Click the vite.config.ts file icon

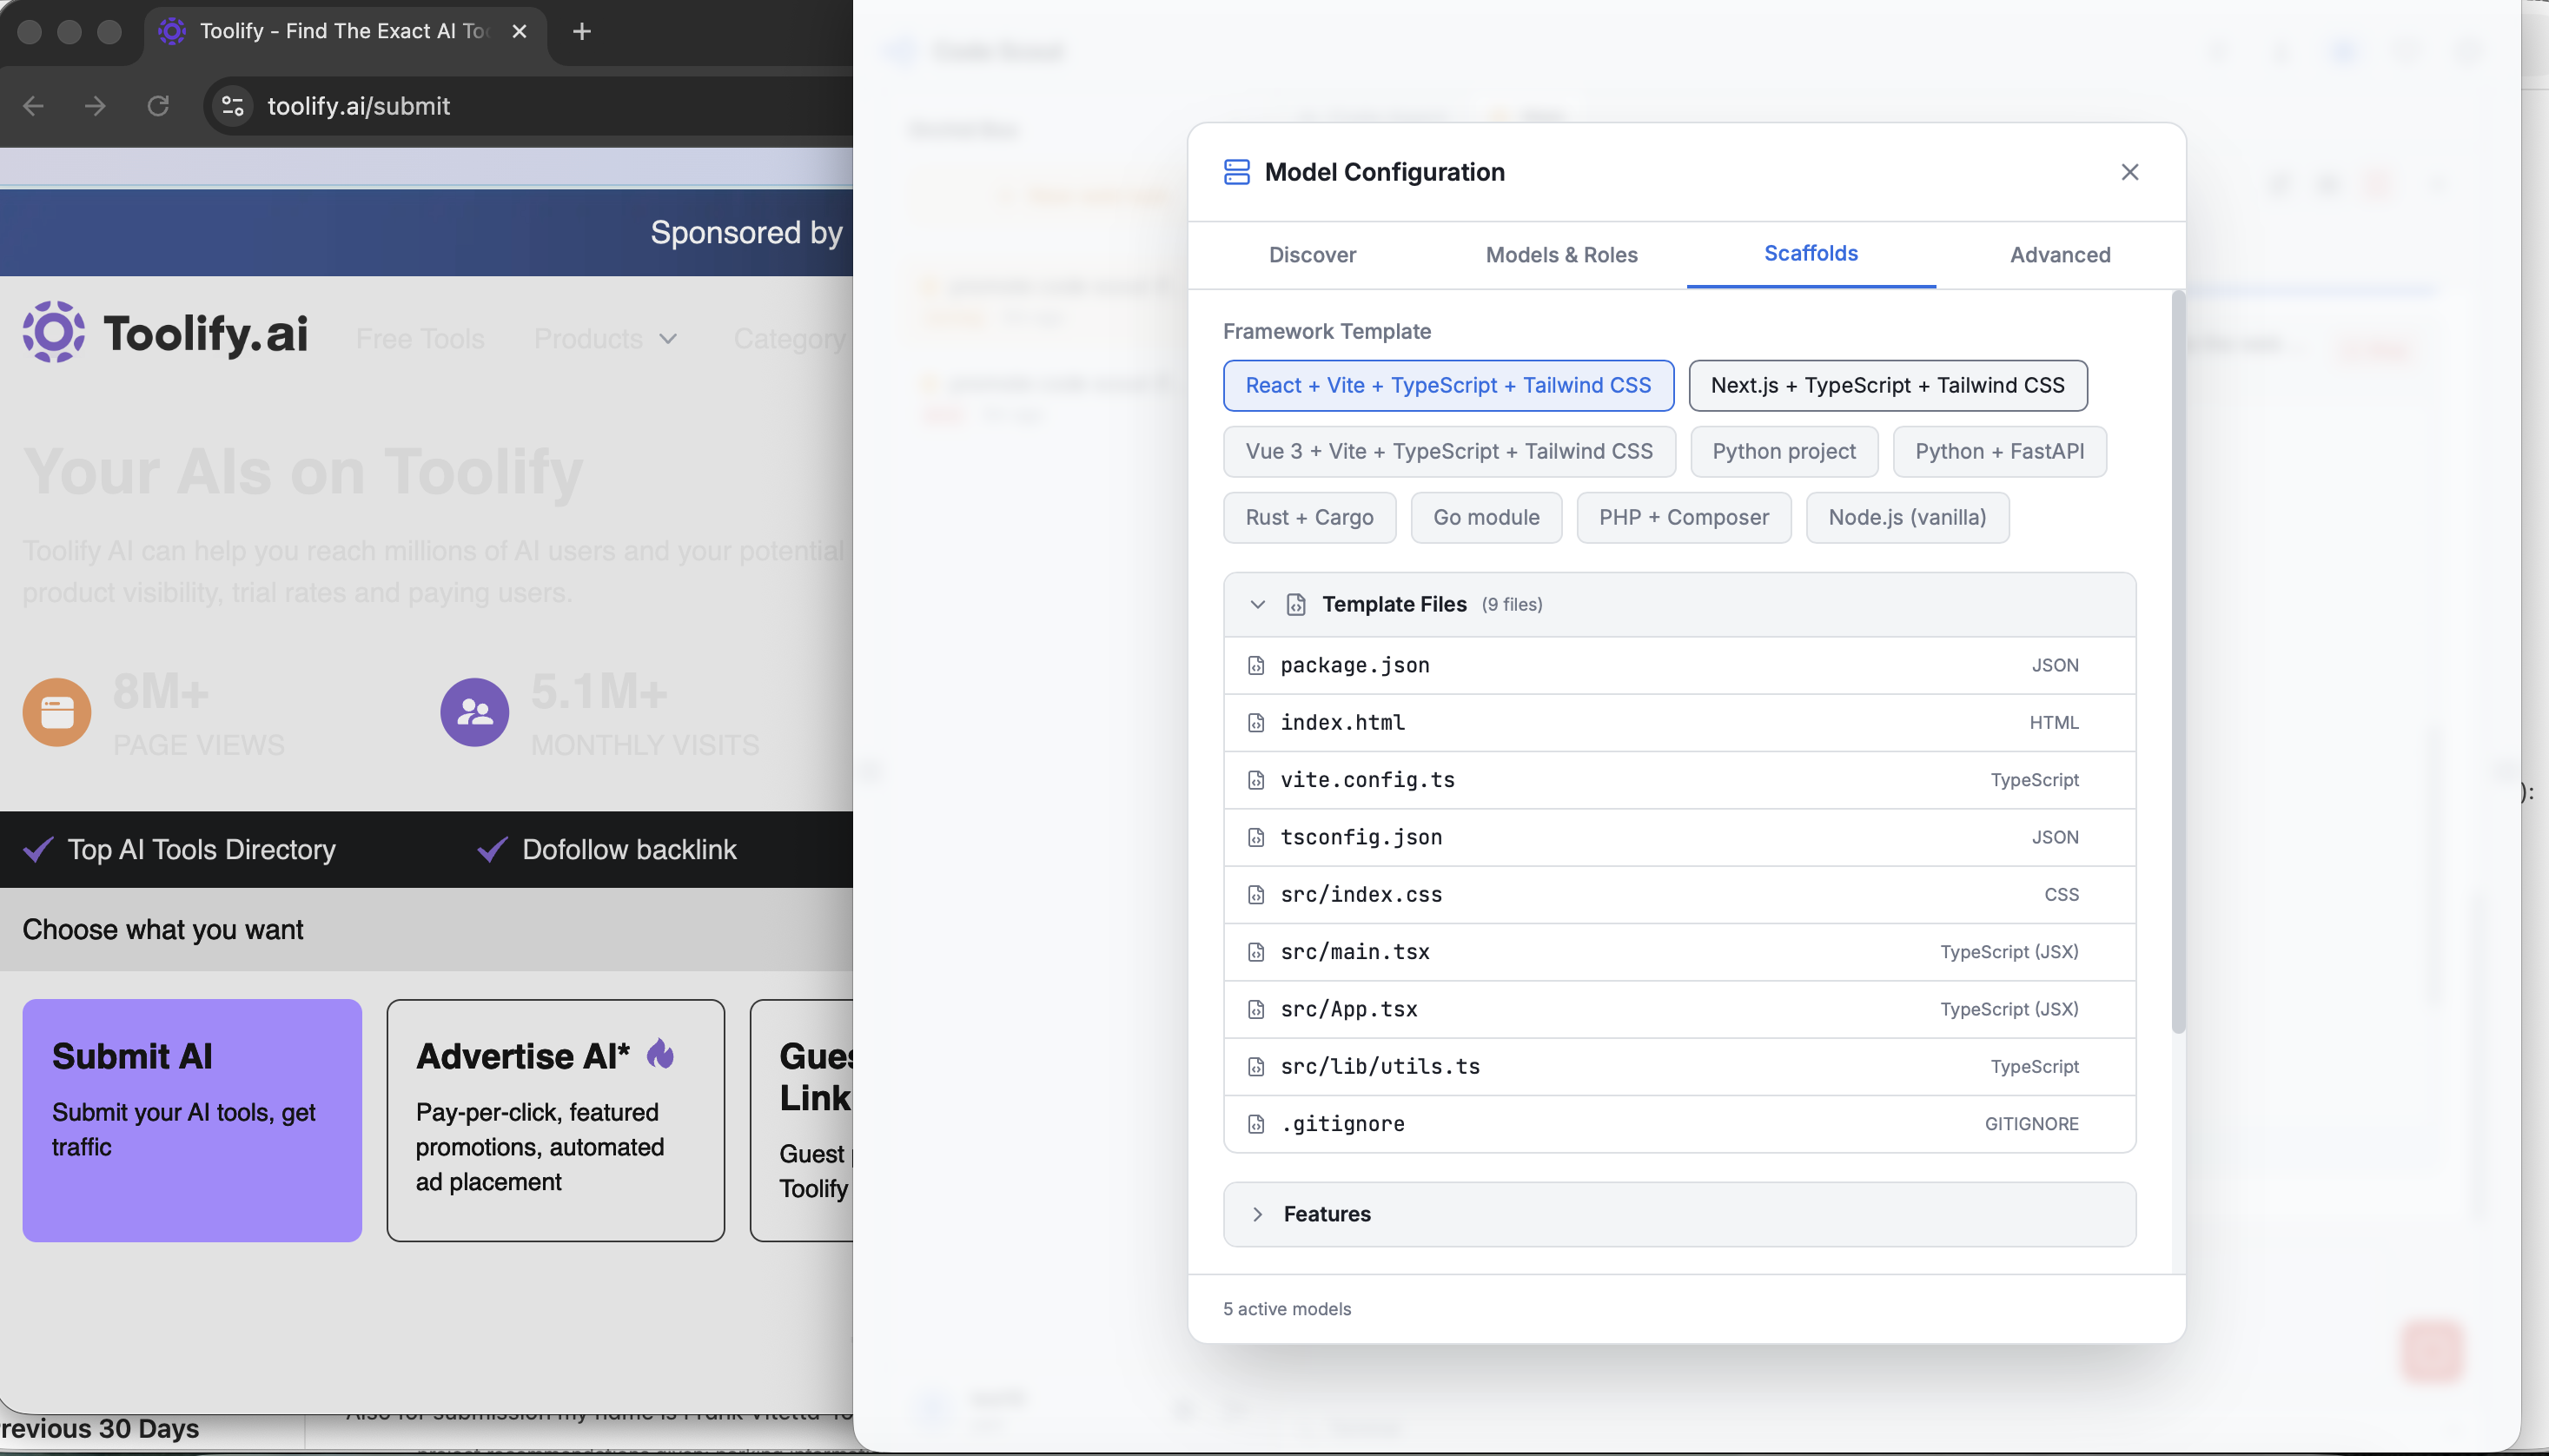click(1256, 780)
